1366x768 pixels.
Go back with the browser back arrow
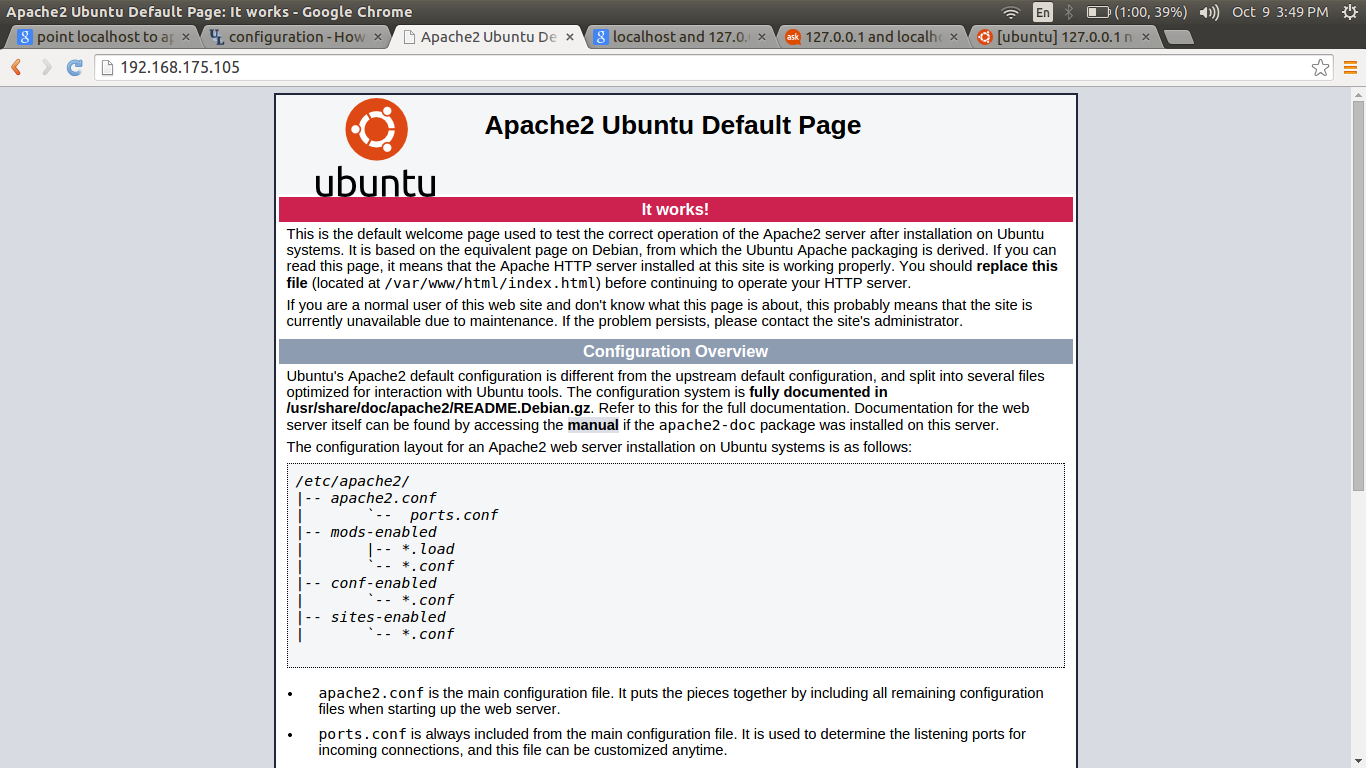(17, 68)
